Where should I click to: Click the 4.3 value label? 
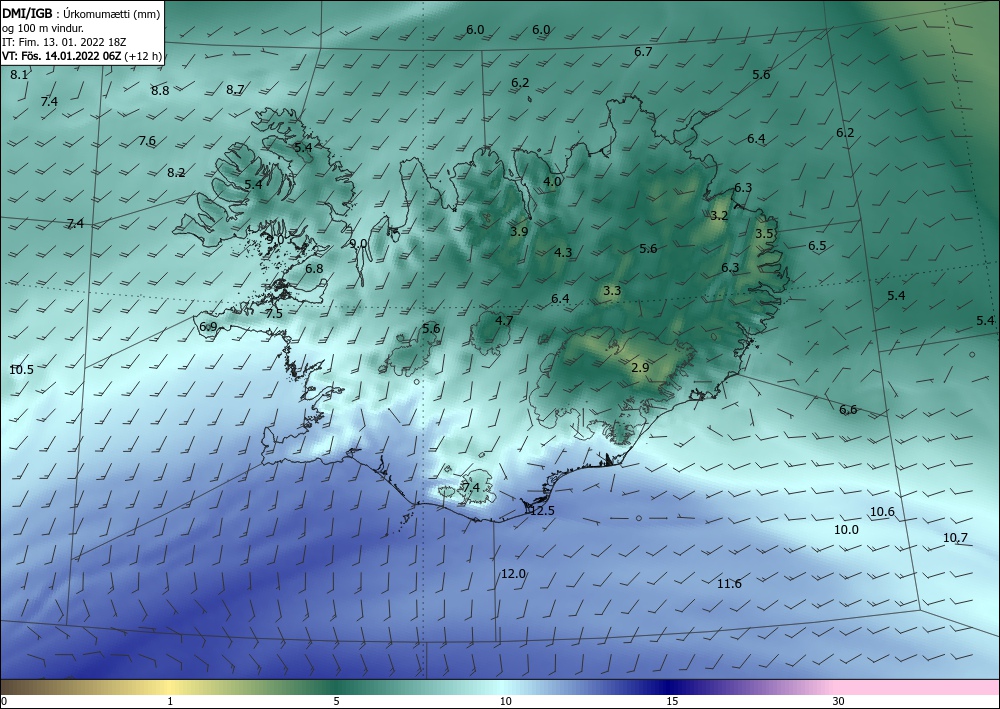pos(563,252)
